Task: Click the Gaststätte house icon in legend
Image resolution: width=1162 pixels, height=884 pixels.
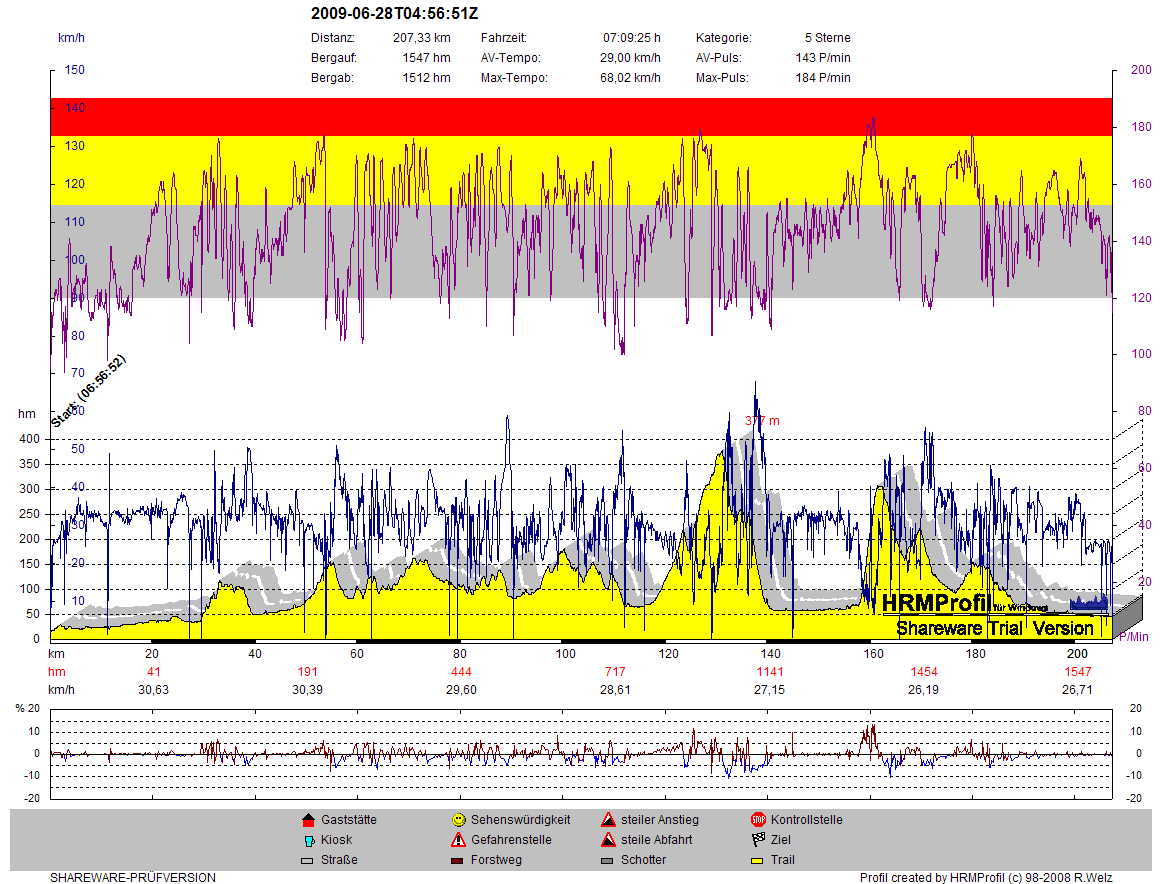Action: point(308,820)
